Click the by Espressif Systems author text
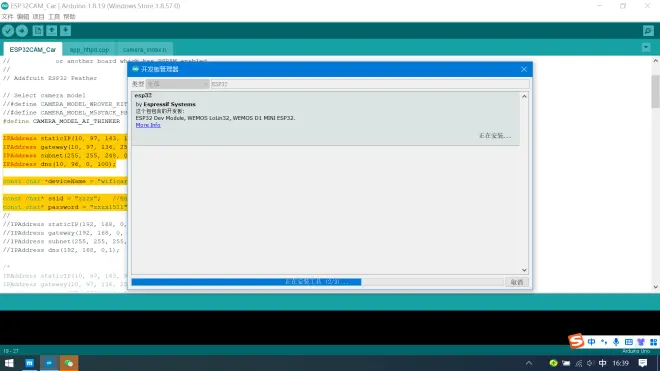660x371 pixels. pos(165,104)
